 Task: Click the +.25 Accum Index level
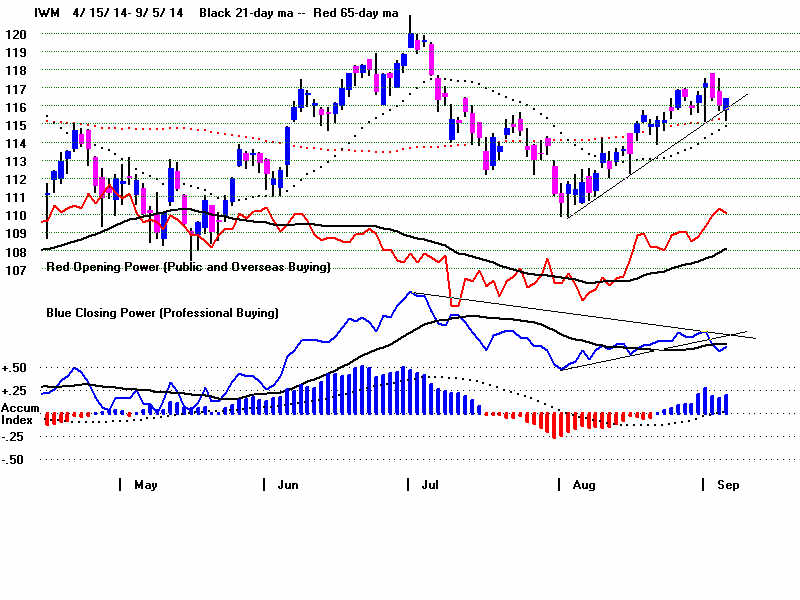[x=14, y=391]
